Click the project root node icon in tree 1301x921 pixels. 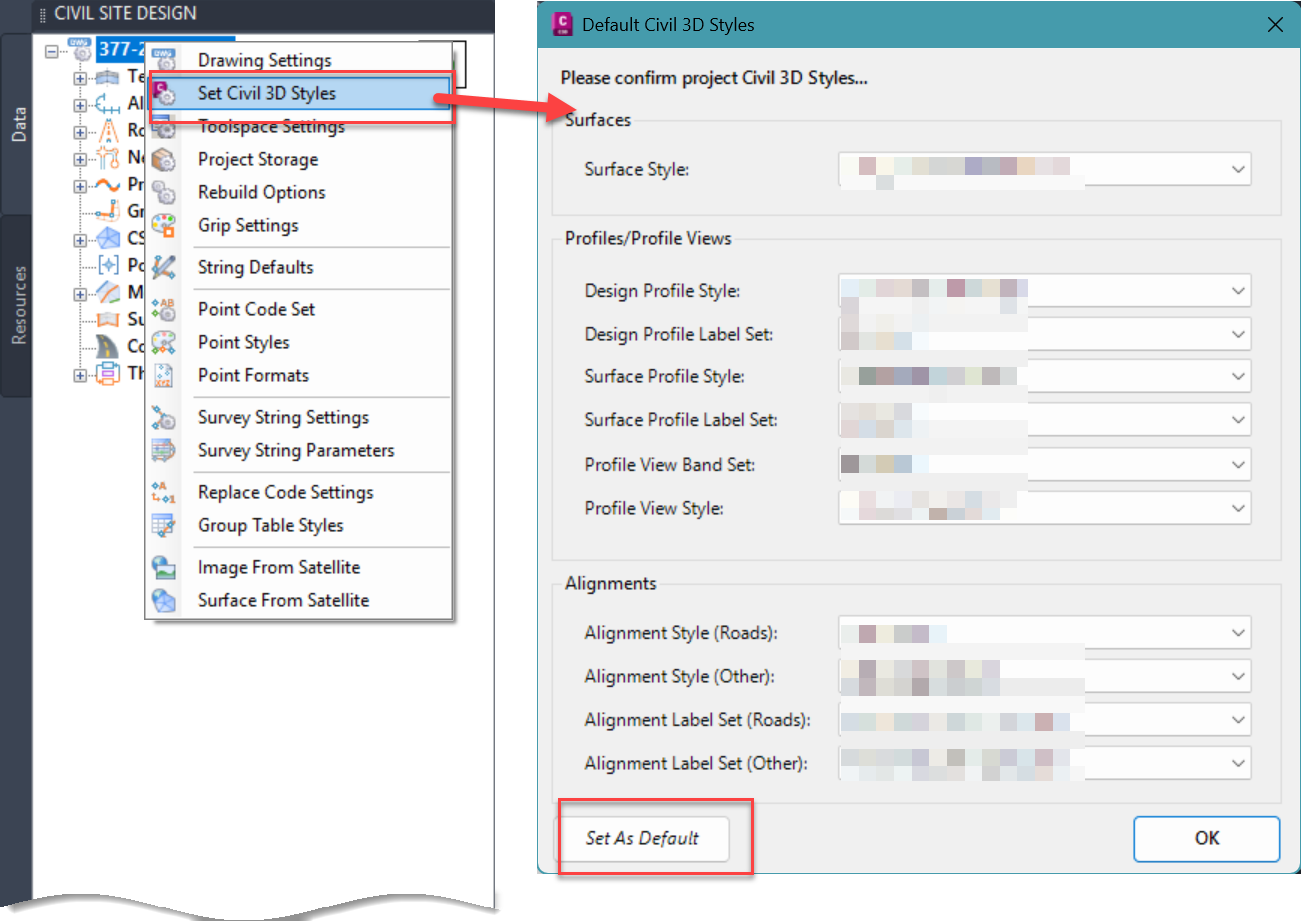pyautogui.click(x=80, y=49)
